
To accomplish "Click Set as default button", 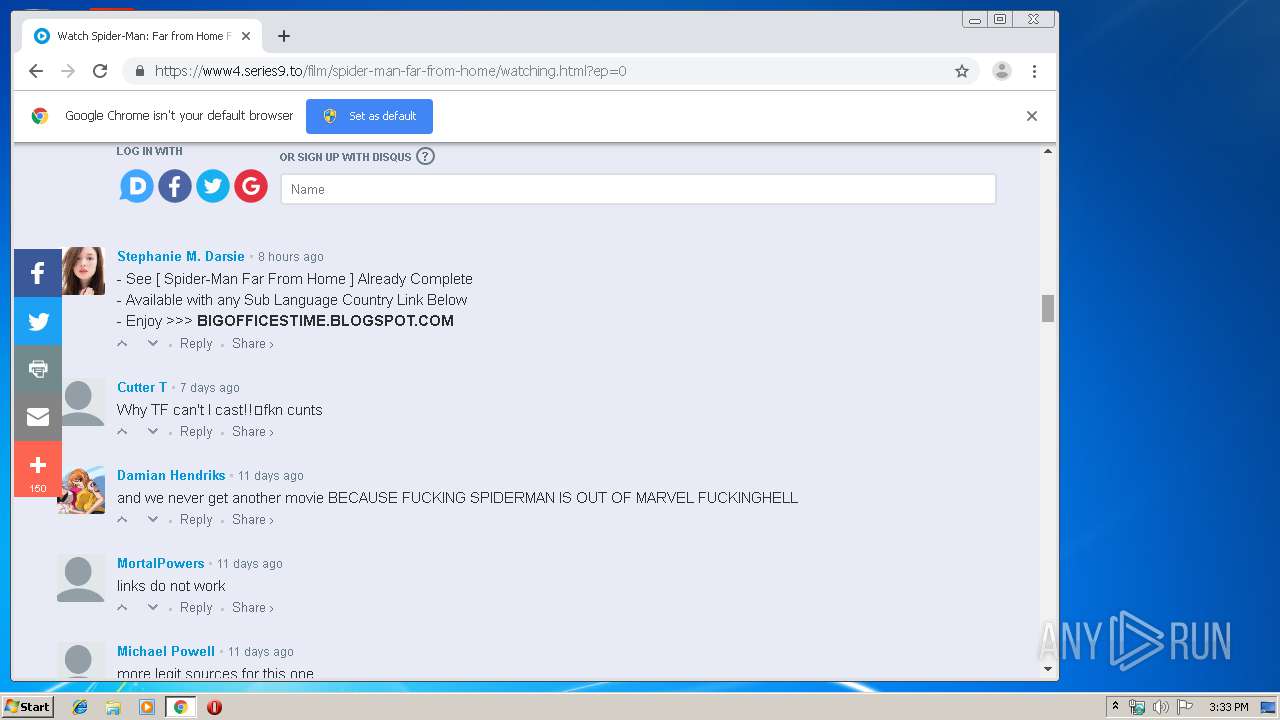I will (369, 116).
